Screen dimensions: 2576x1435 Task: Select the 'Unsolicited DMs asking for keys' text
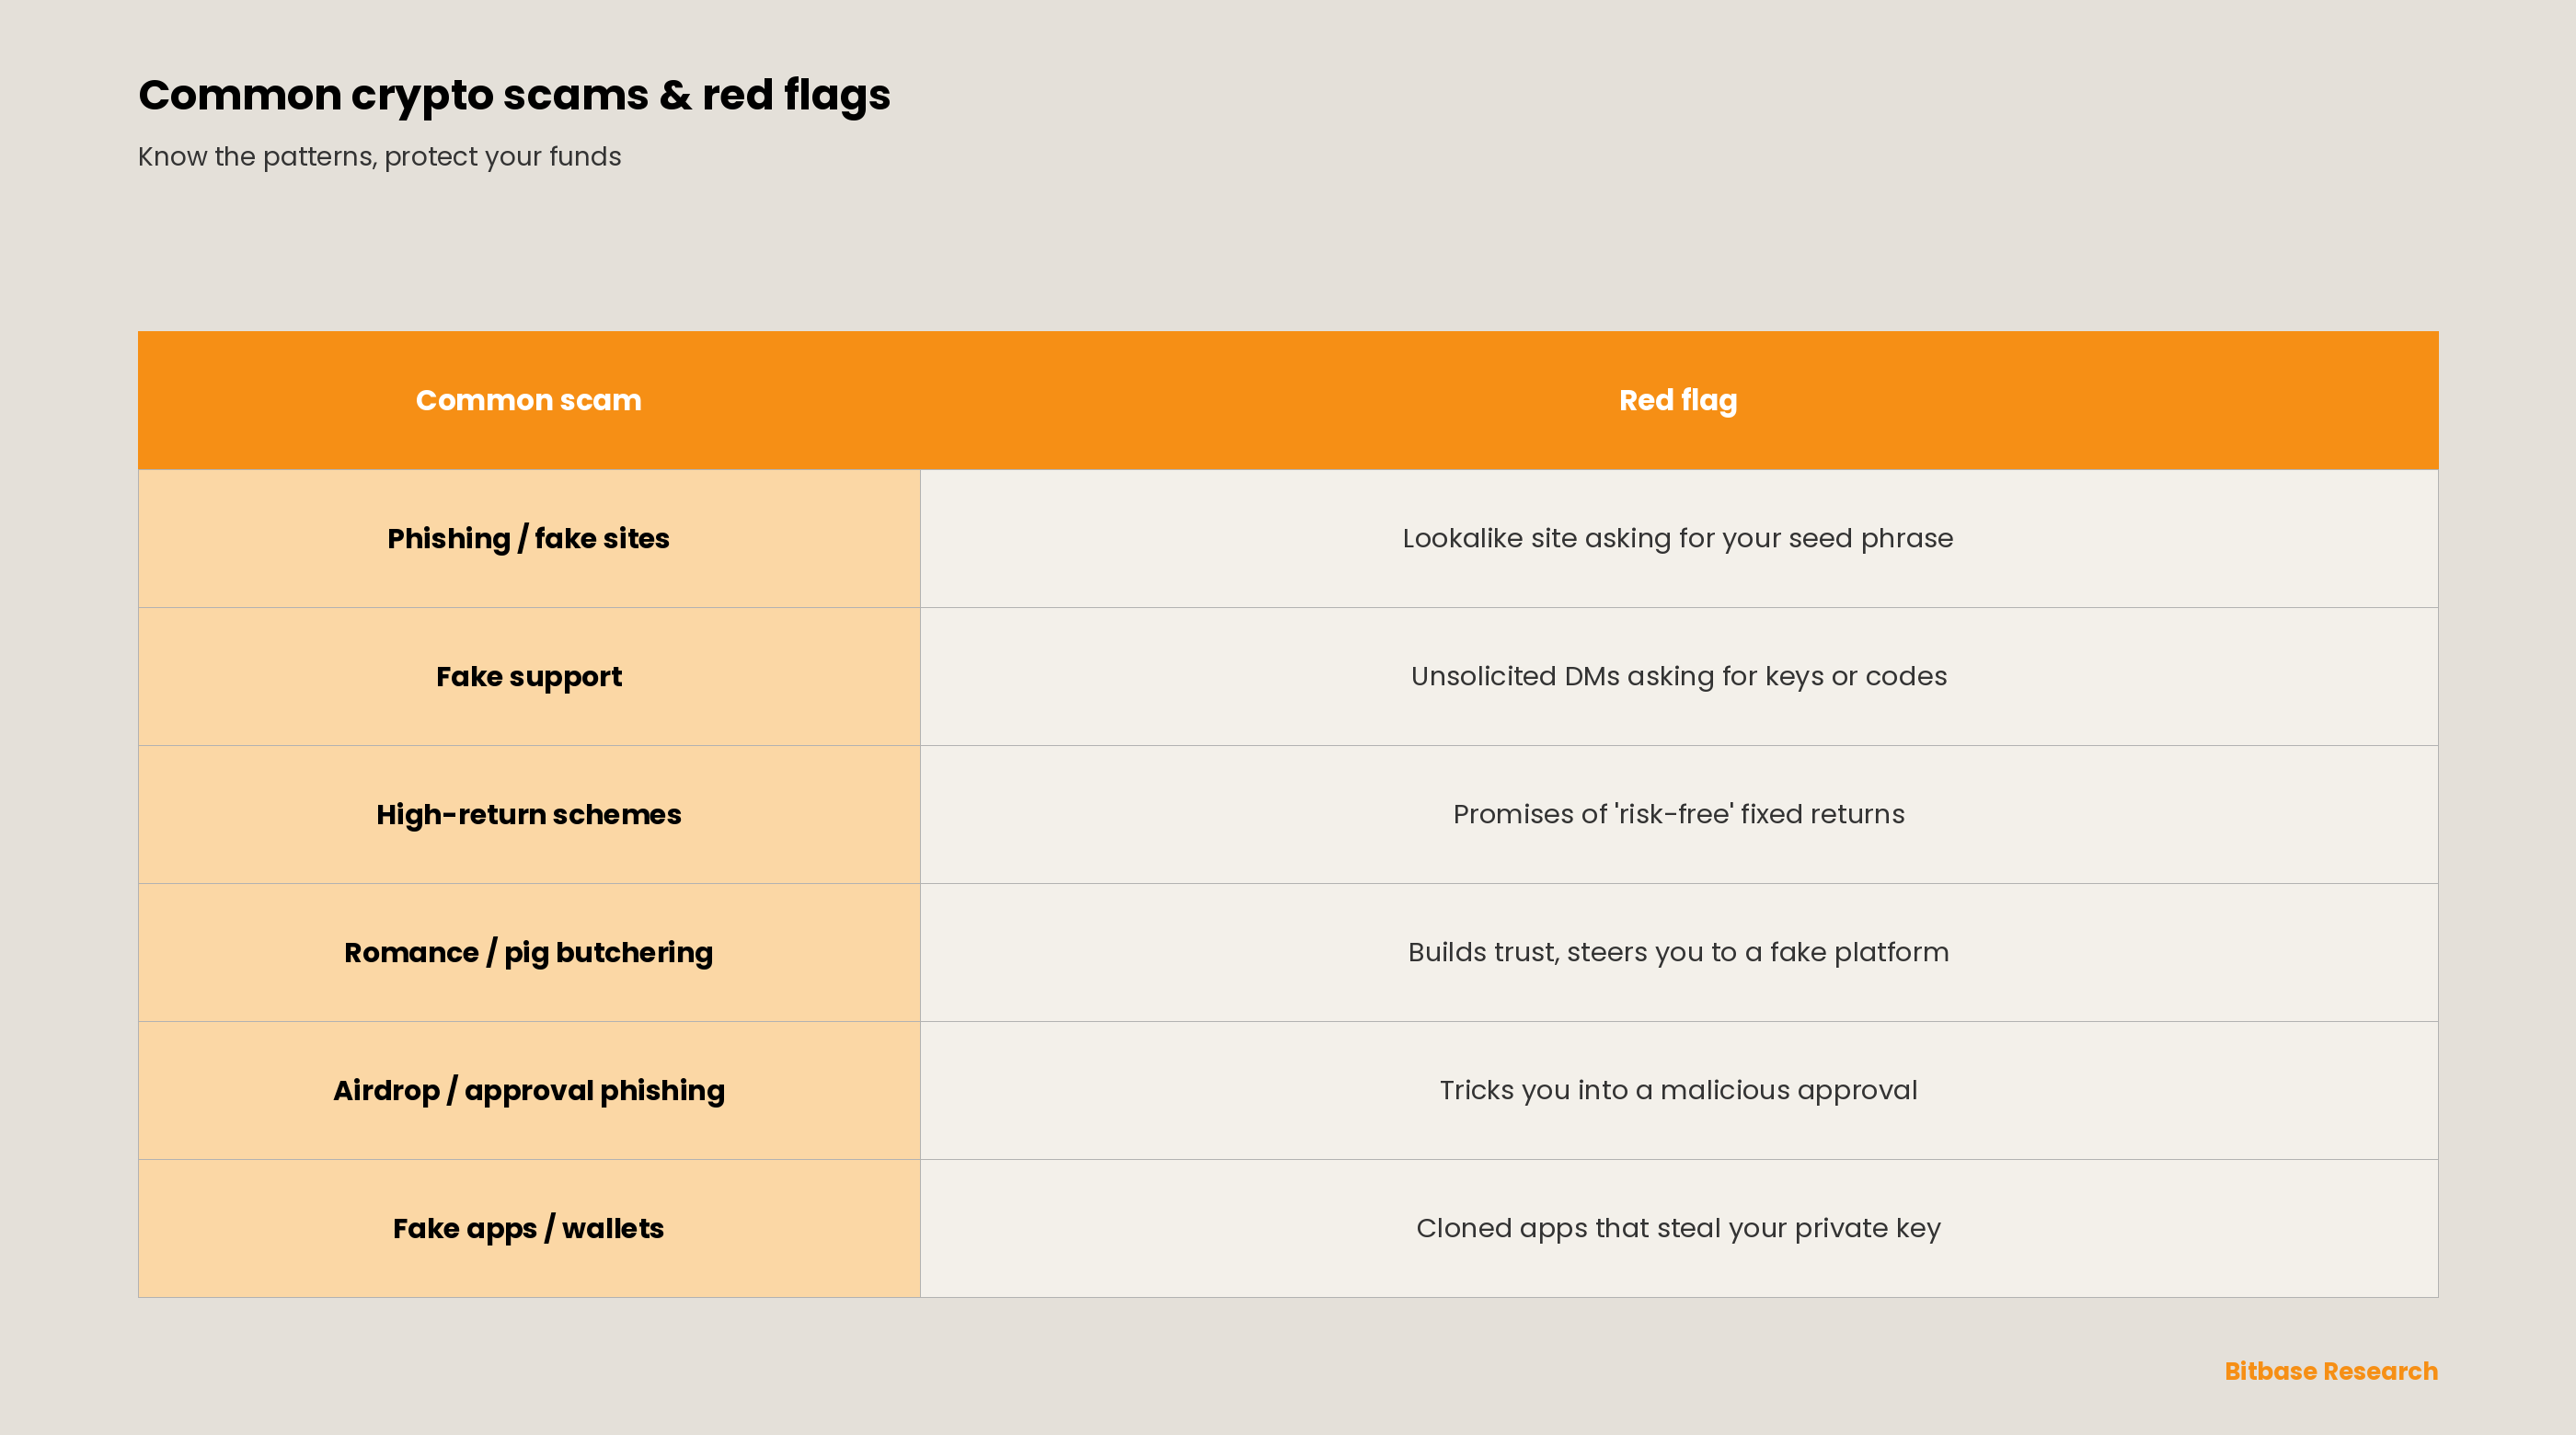coord(1615,677)
